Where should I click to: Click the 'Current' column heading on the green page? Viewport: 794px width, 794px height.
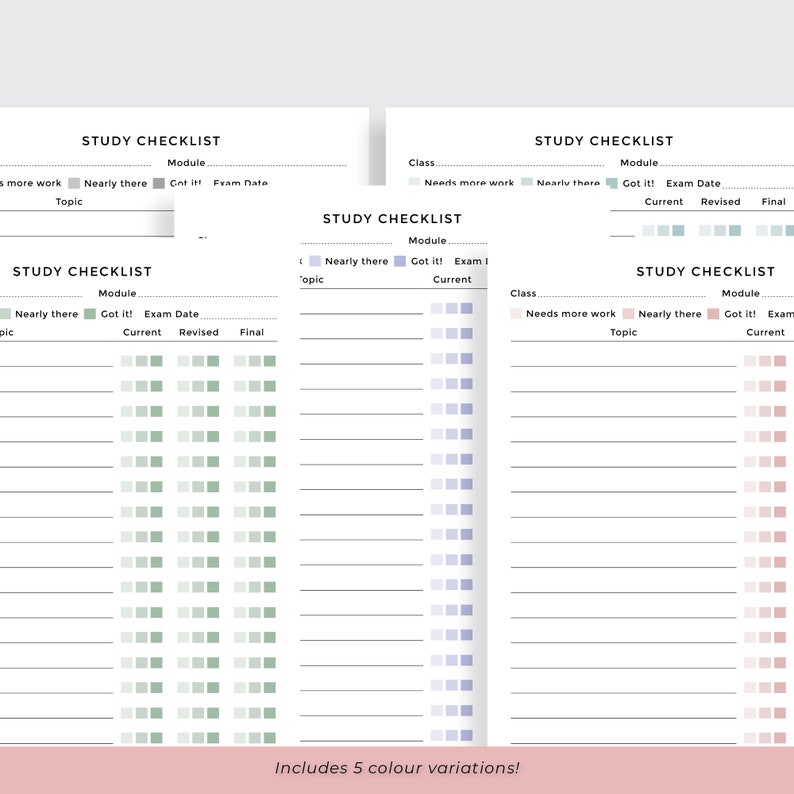coord(142,332)
